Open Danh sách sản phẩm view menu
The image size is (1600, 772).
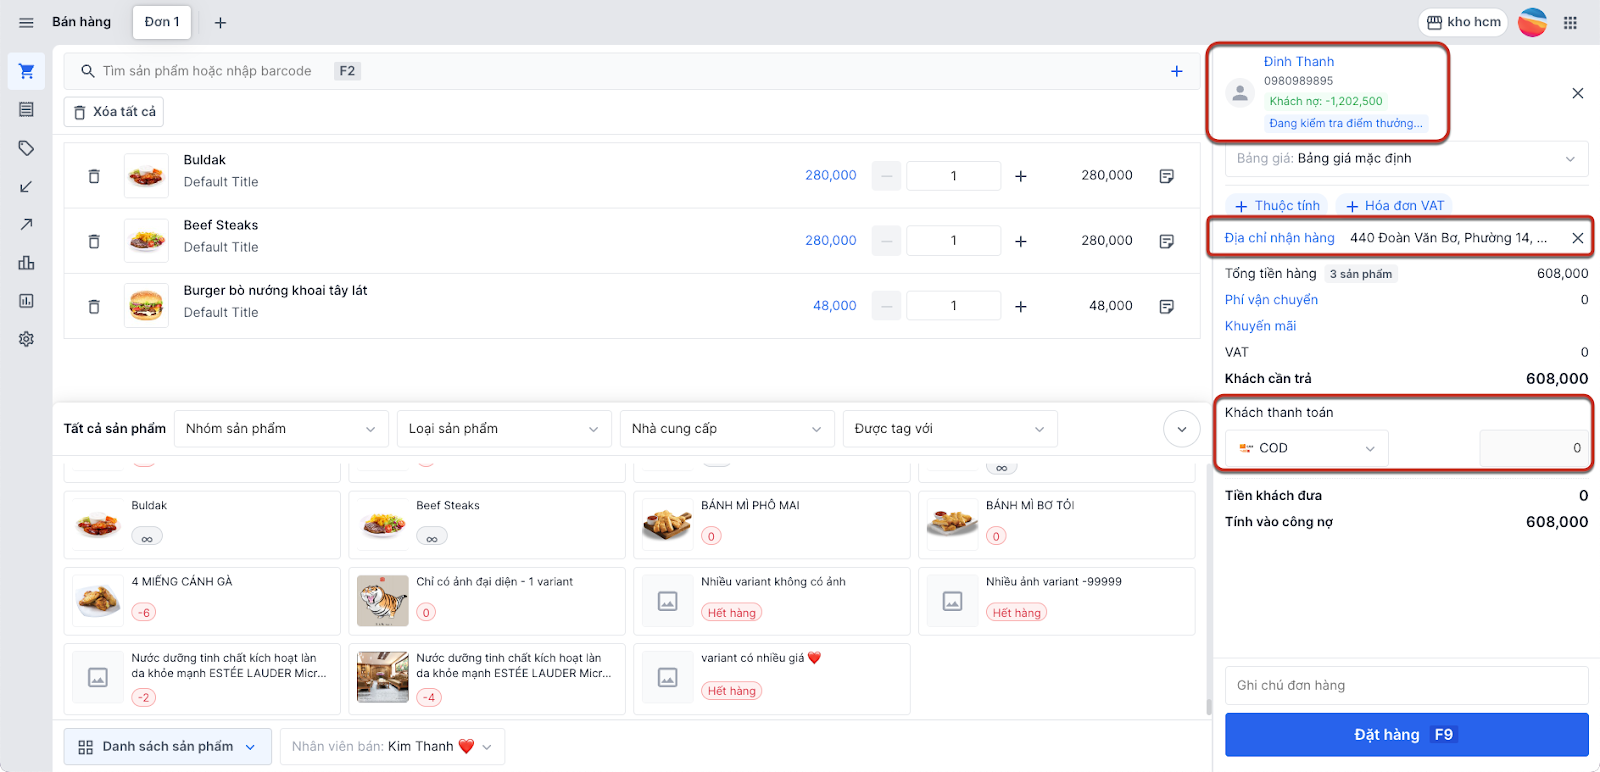pos(168,747)
